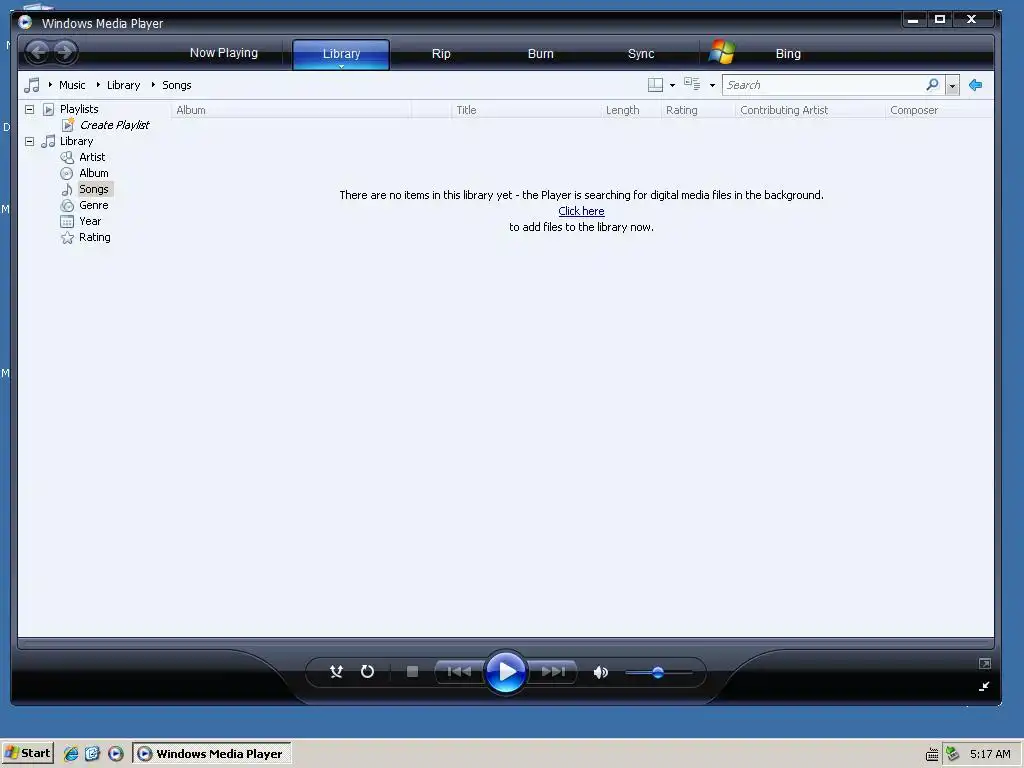Click the Stop playback button

point(412,671)
